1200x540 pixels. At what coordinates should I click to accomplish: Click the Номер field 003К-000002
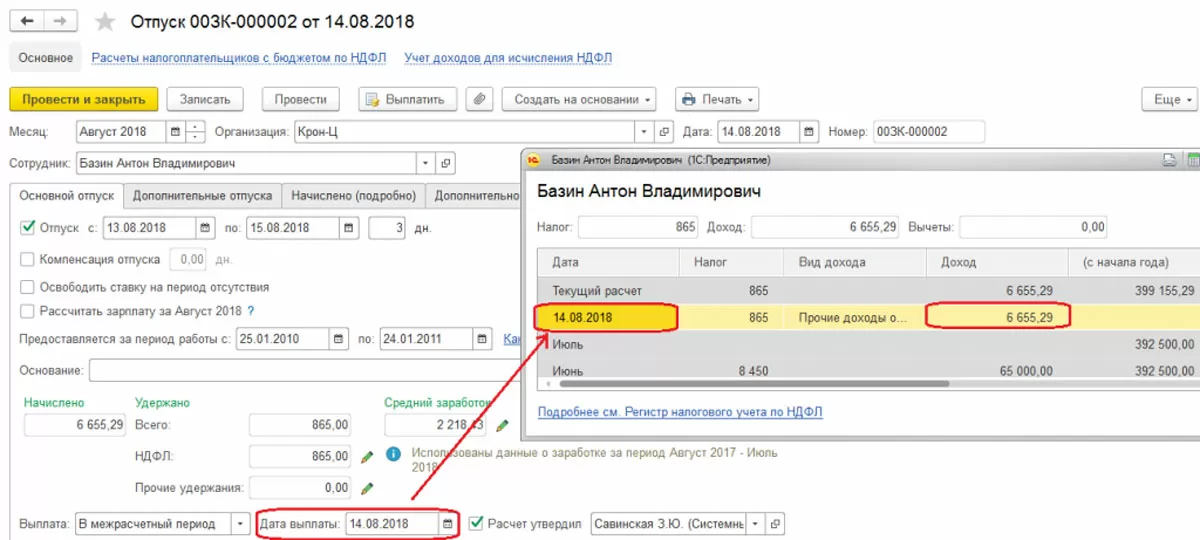click(928, 131)
